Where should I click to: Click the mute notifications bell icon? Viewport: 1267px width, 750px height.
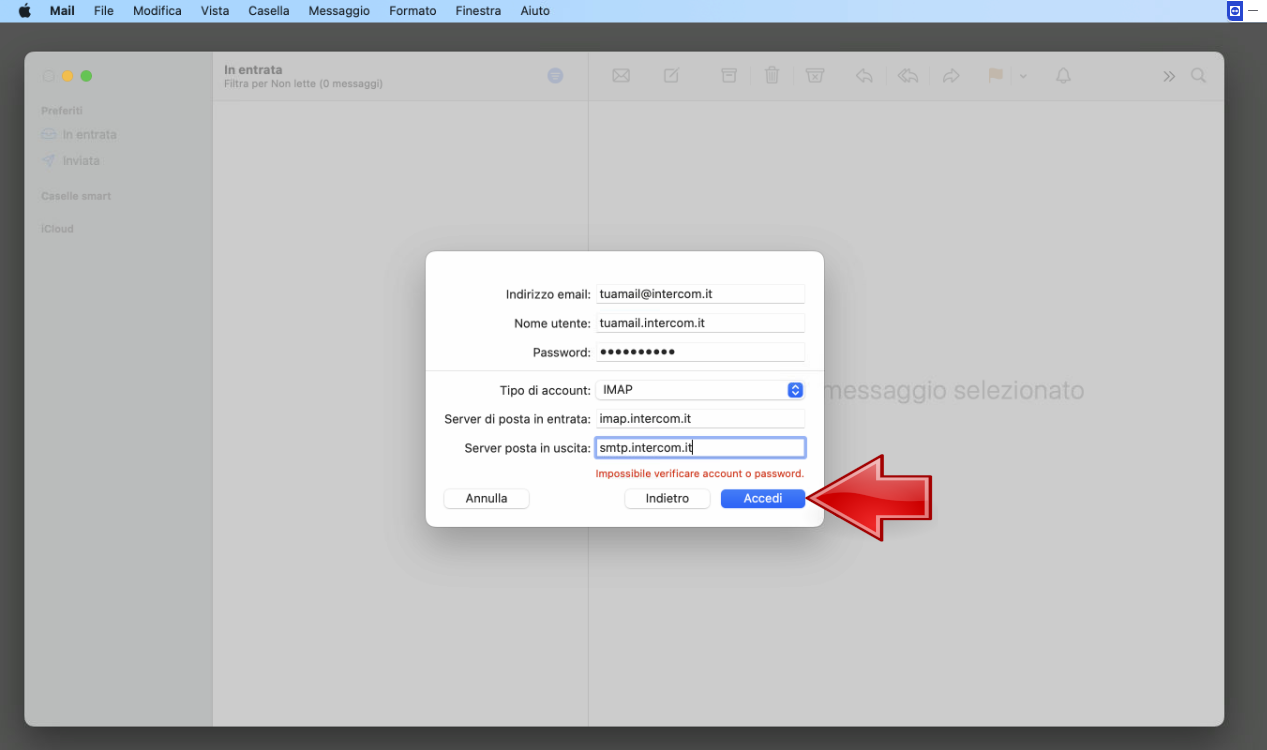click(x=1063, y=76)
